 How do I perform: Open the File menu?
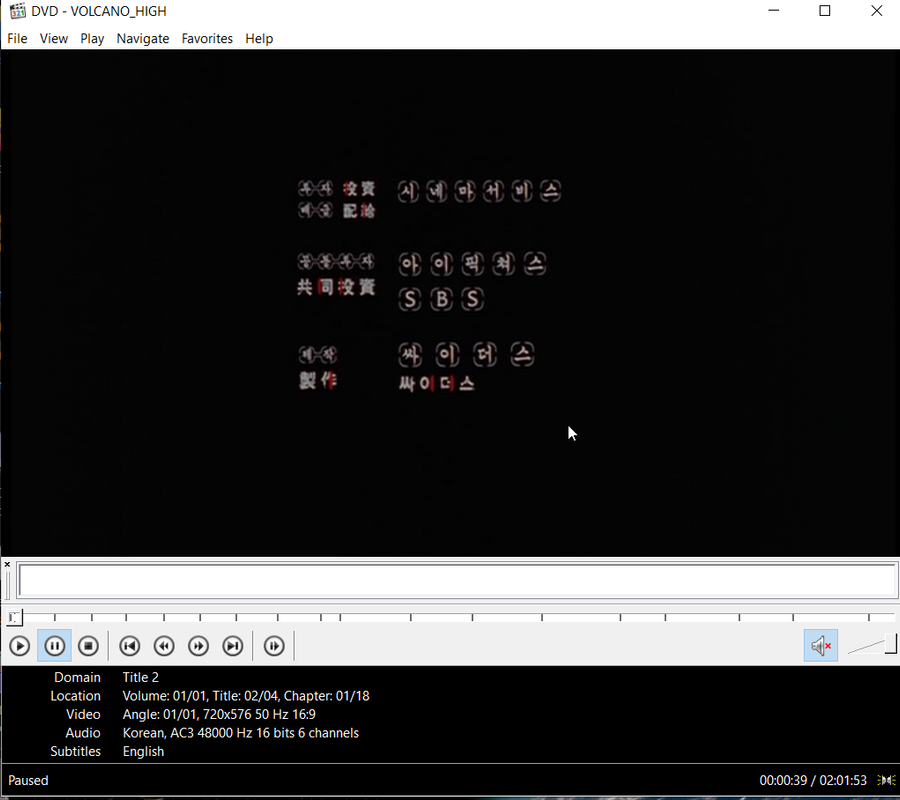point(17,38)
